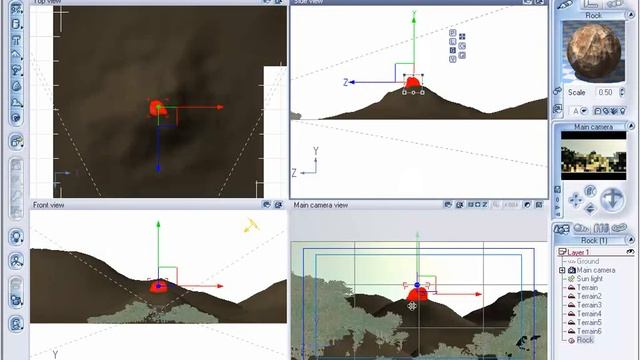Select the rock creation tool in left toolbar

(x=16, y=86)
